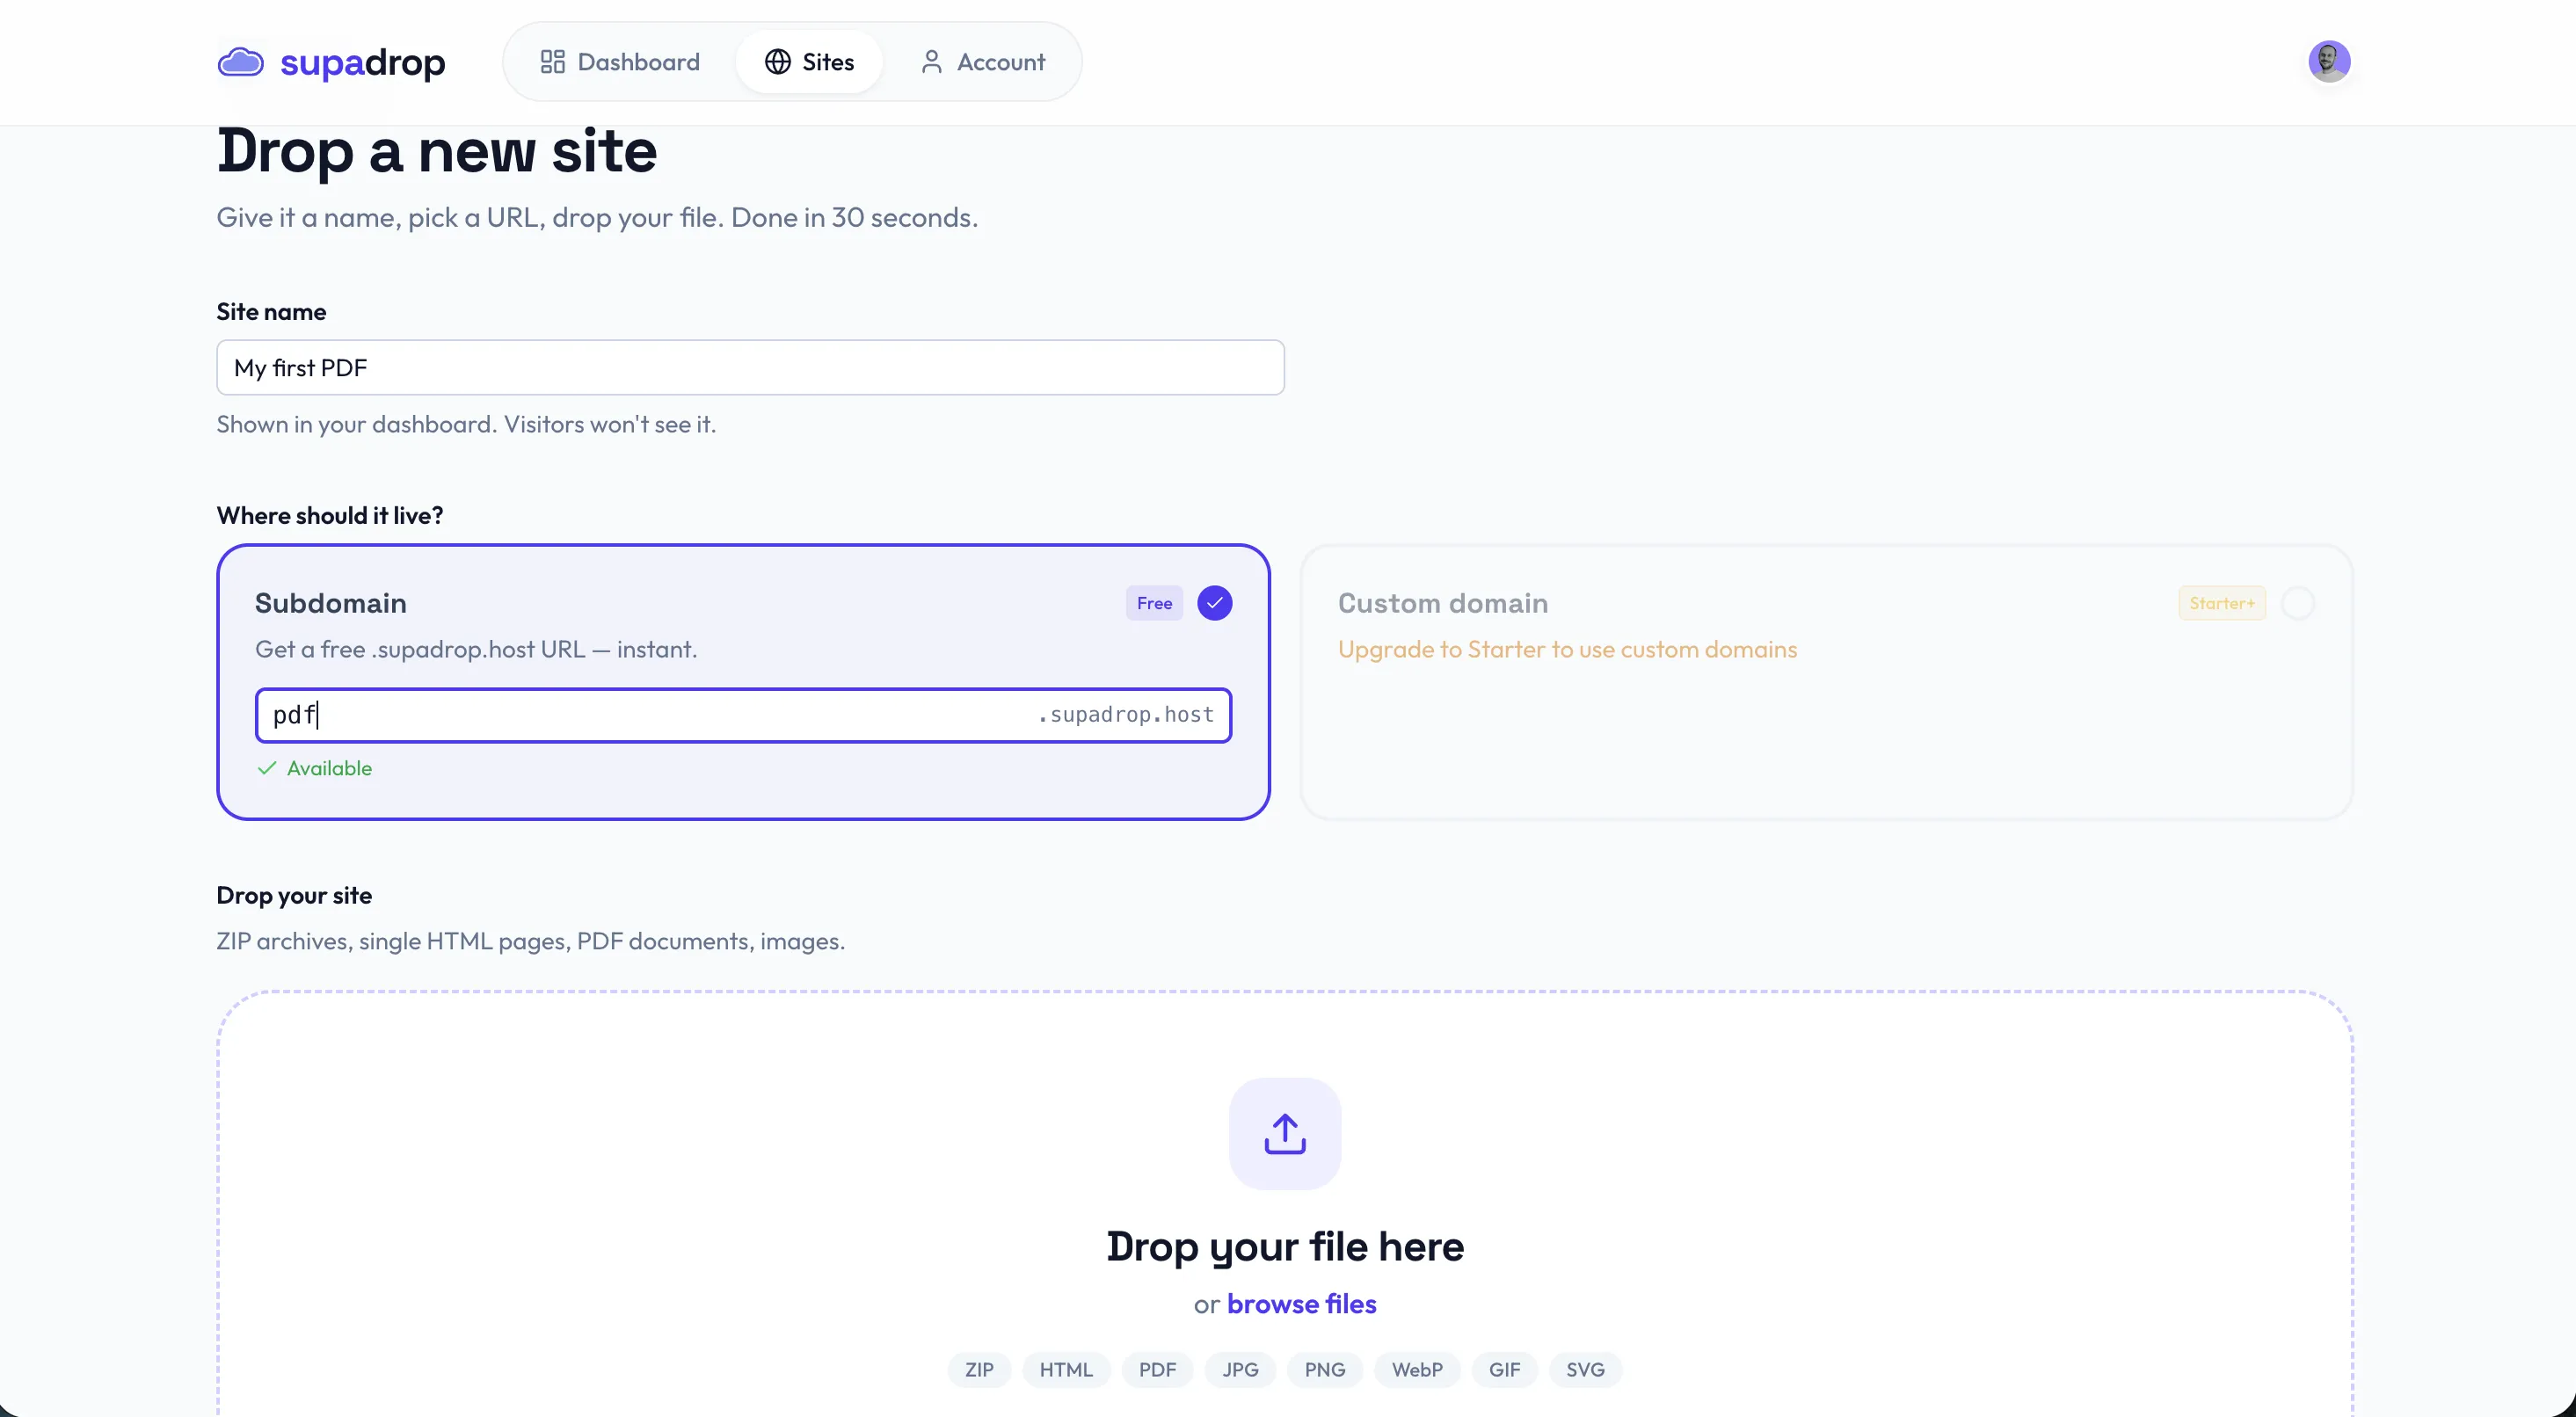Screen dimensions: 2576x1417
Task: Click the Account person icon
Action: [x=931, y=62]
